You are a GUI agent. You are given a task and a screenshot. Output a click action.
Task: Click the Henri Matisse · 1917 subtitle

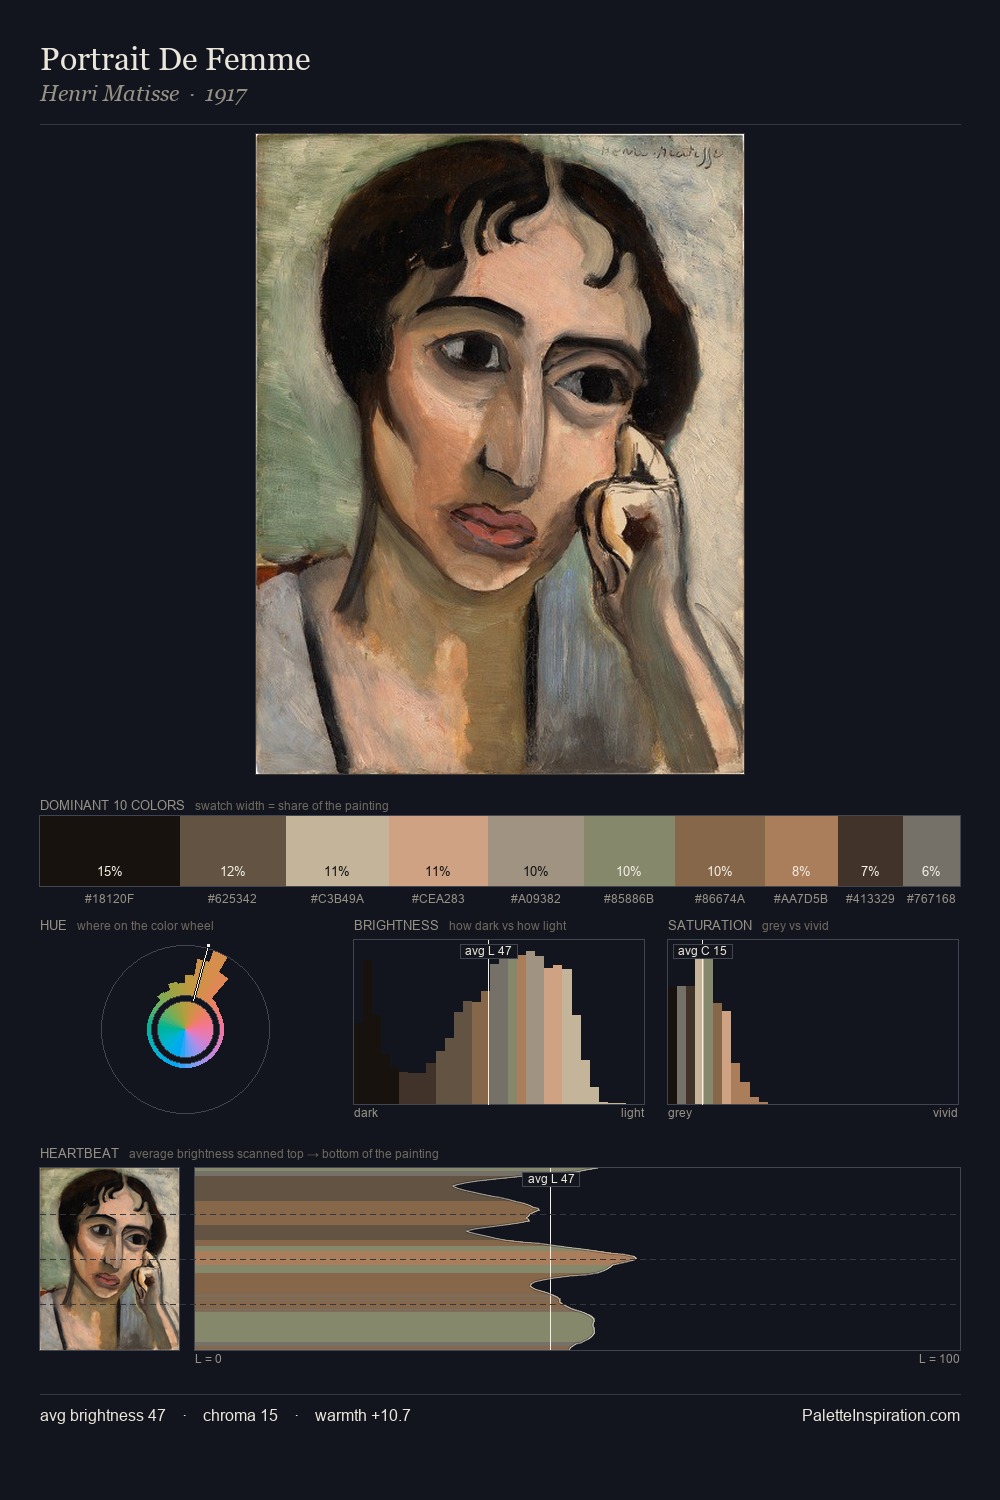point(143,94)
